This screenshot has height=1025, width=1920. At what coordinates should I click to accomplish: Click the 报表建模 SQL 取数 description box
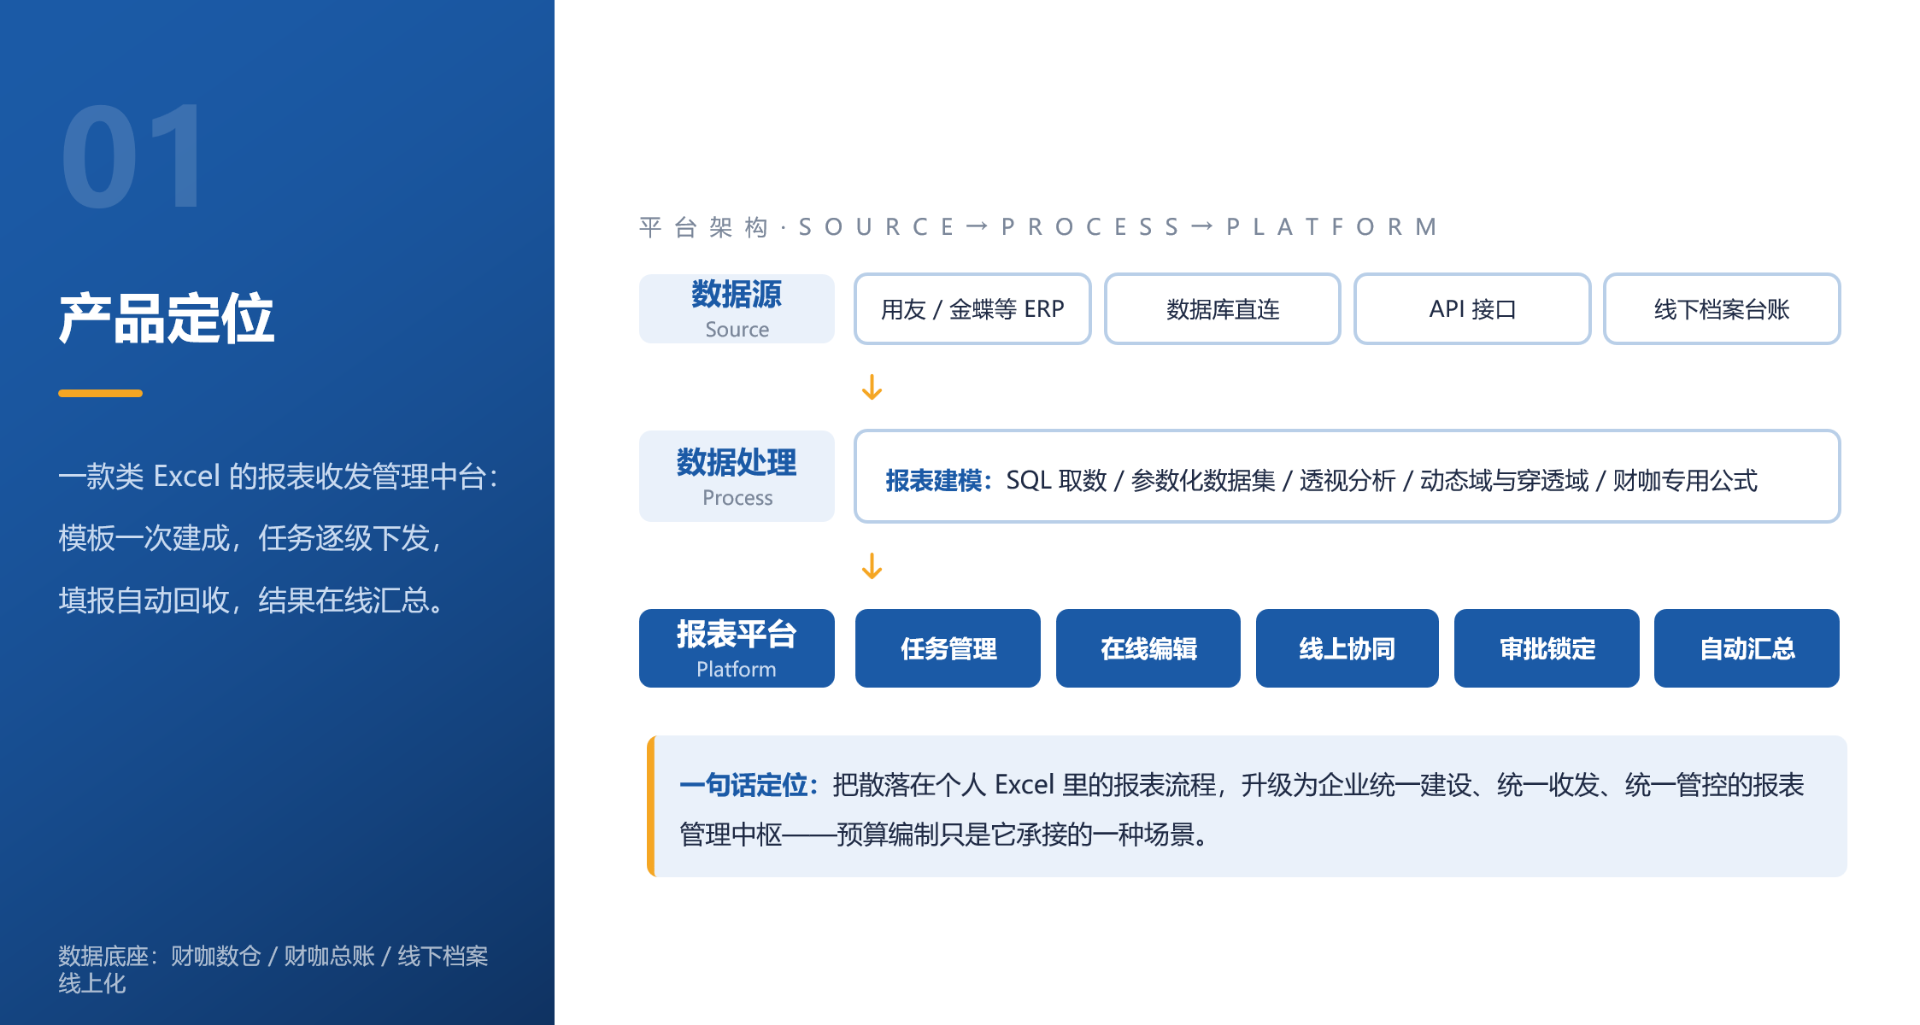click(x=1347, y=476)
